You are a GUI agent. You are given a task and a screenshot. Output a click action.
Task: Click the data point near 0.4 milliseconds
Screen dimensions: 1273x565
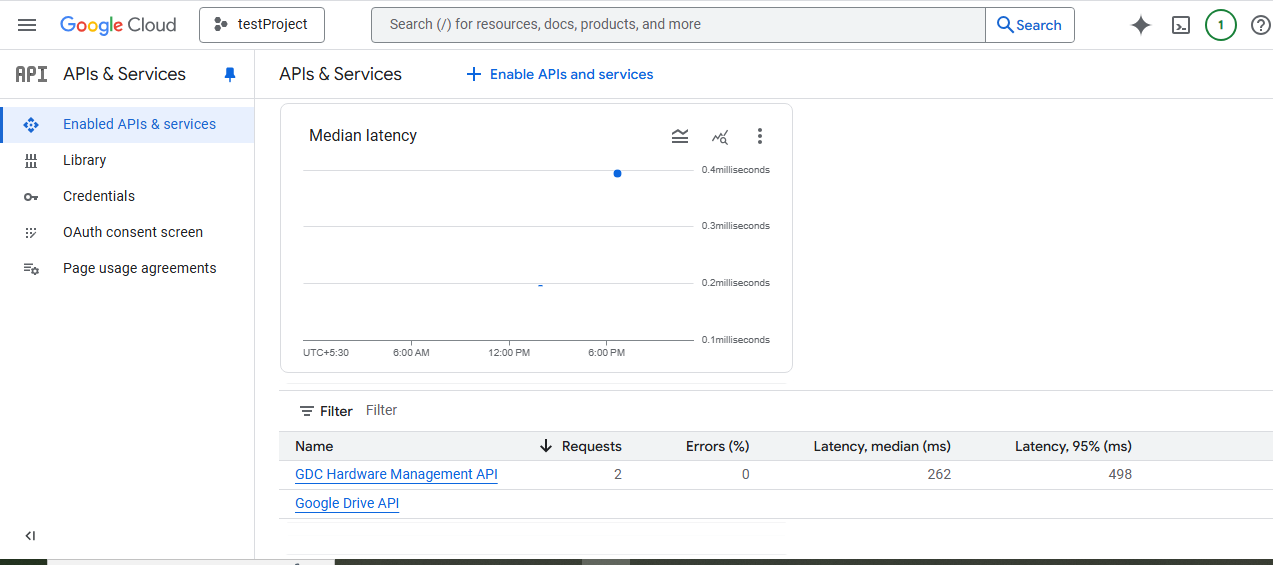coord(617,174)
